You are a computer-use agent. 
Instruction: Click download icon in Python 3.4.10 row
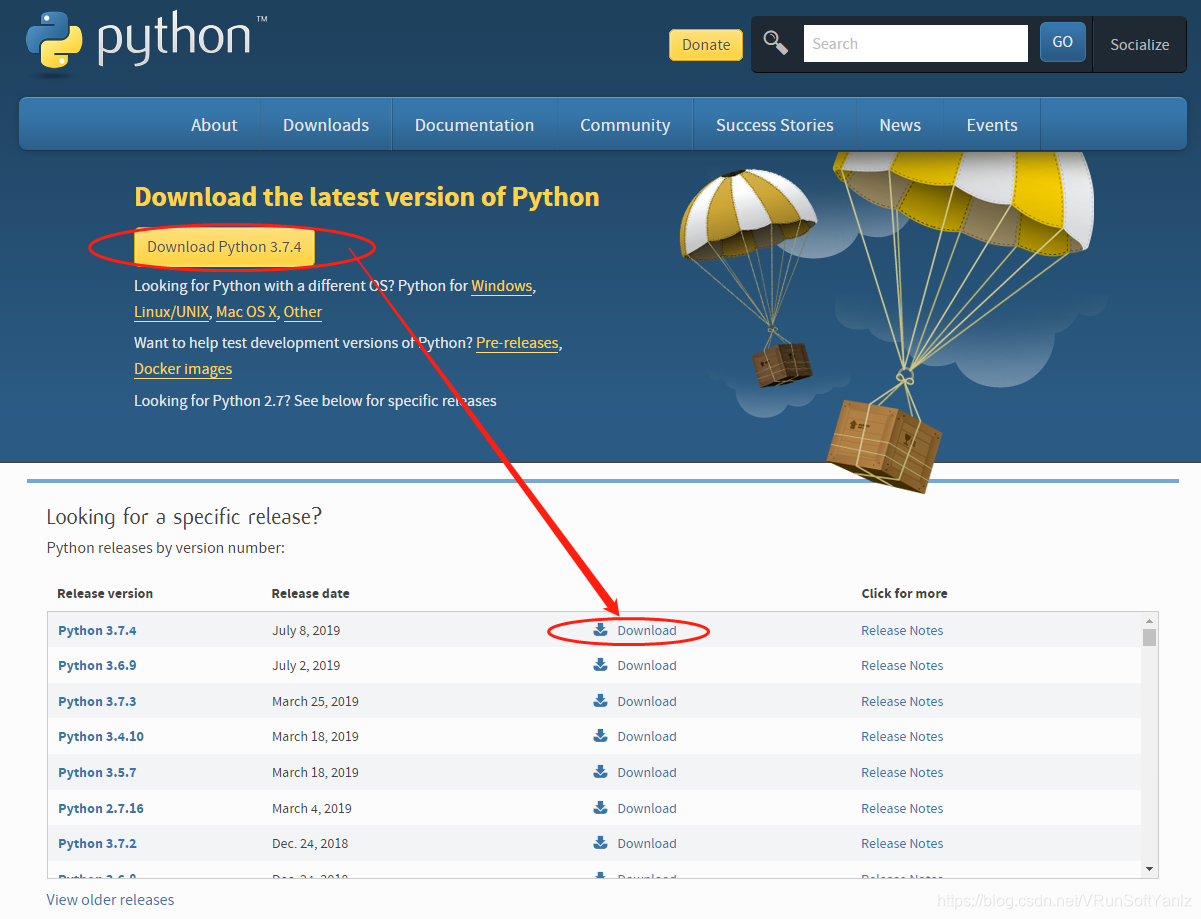pos(600,736)
